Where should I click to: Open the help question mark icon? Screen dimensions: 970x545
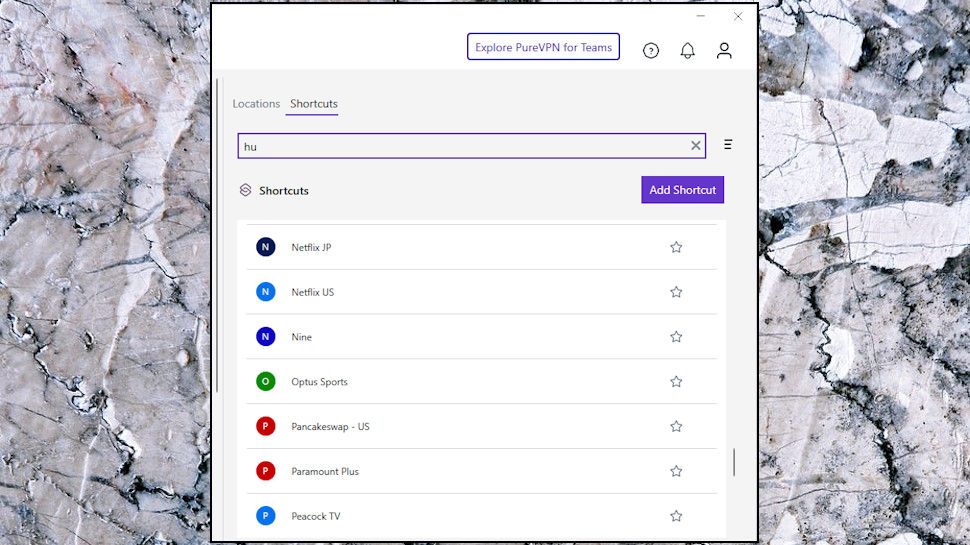651,51
